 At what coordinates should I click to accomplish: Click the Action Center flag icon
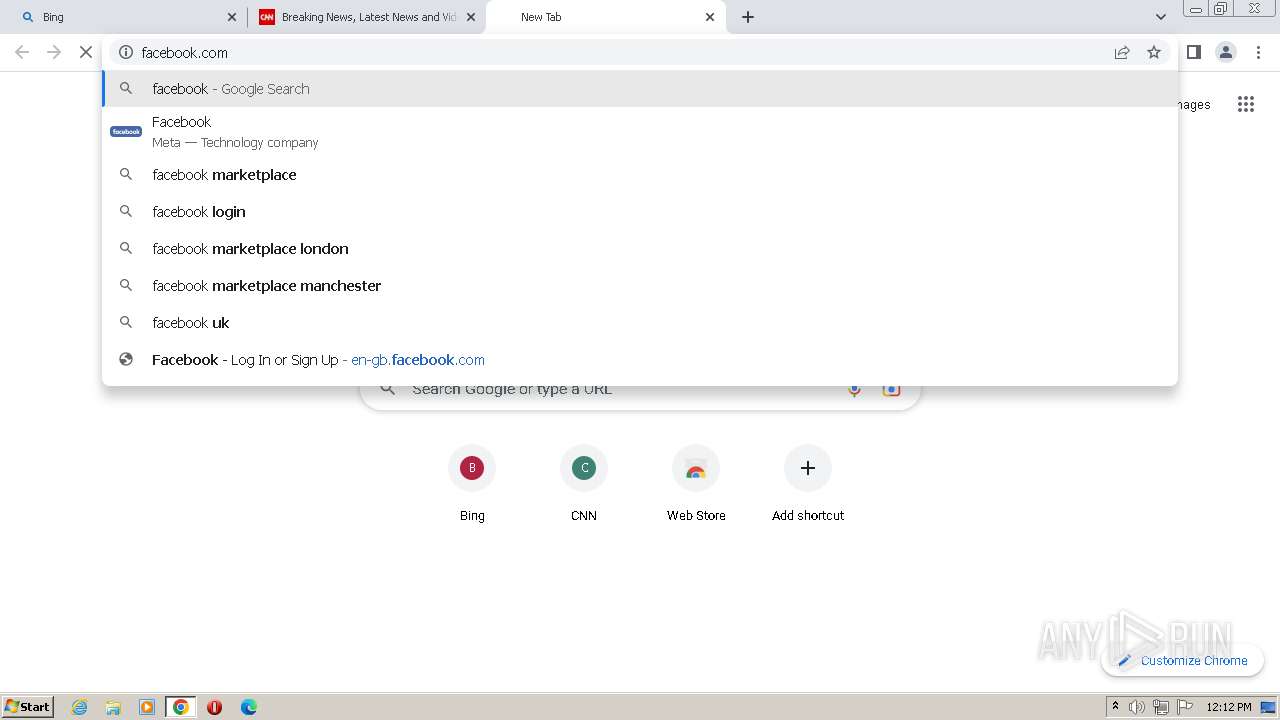pyautogui.click(x=1185, y=707)
